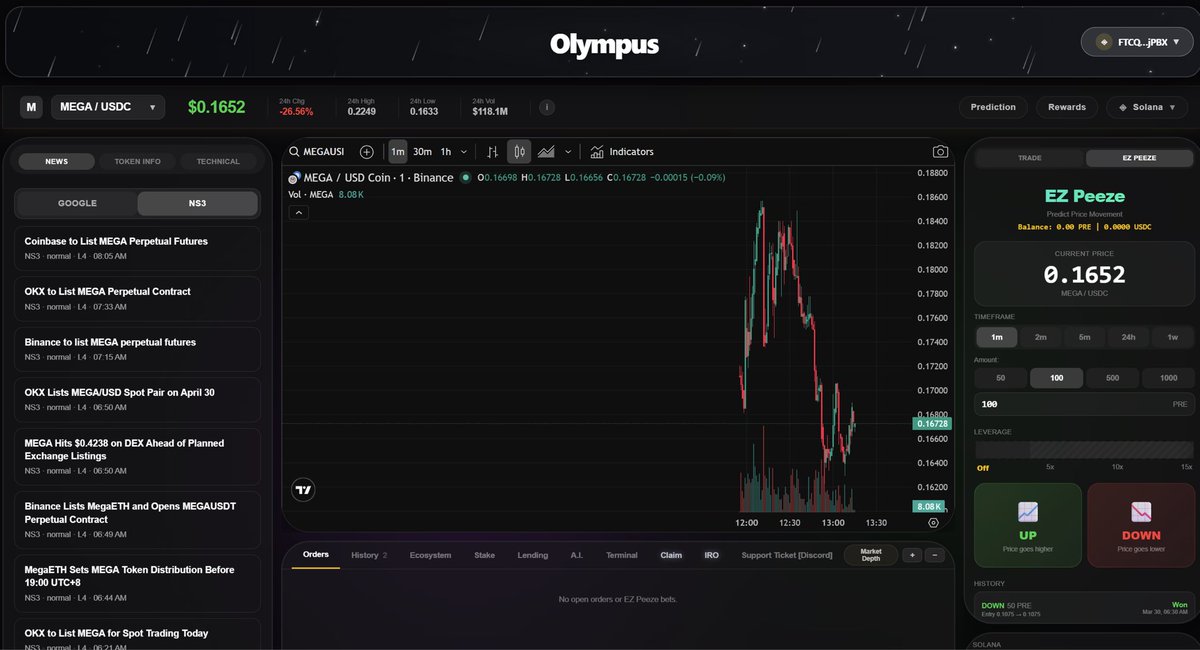The image size is (1200, 650).
Task: Click the TradingView logo on chart
Action: tap(303, 490)
